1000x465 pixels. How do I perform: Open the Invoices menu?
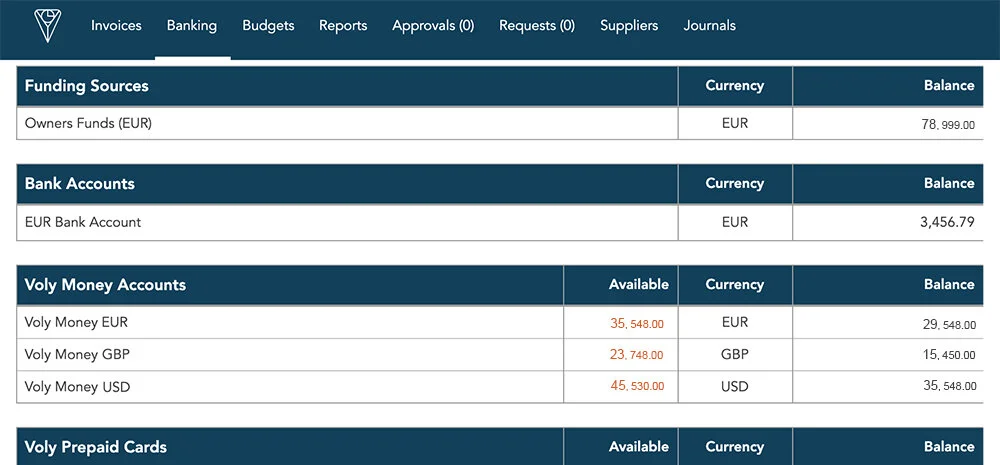116,26
